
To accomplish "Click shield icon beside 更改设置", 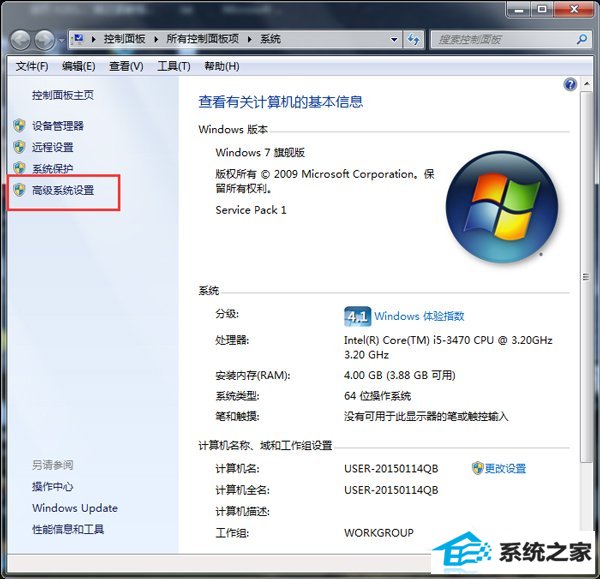I will point(477,468).
